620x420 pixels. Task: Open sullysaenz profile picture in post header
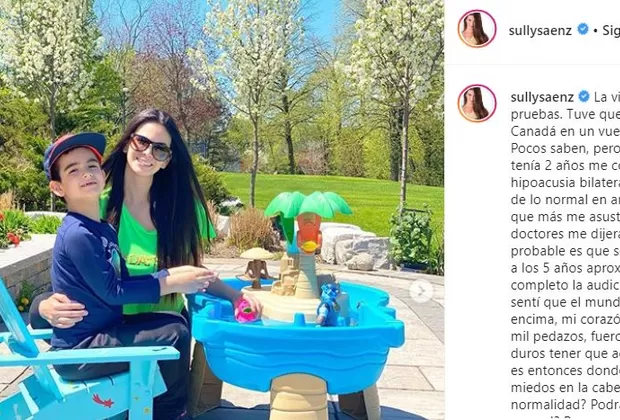477,29
